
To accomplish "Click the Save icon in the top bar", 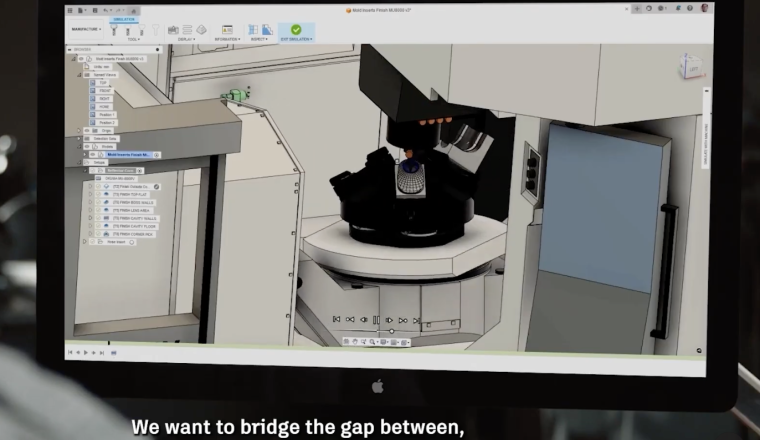I will pos(95,10).
